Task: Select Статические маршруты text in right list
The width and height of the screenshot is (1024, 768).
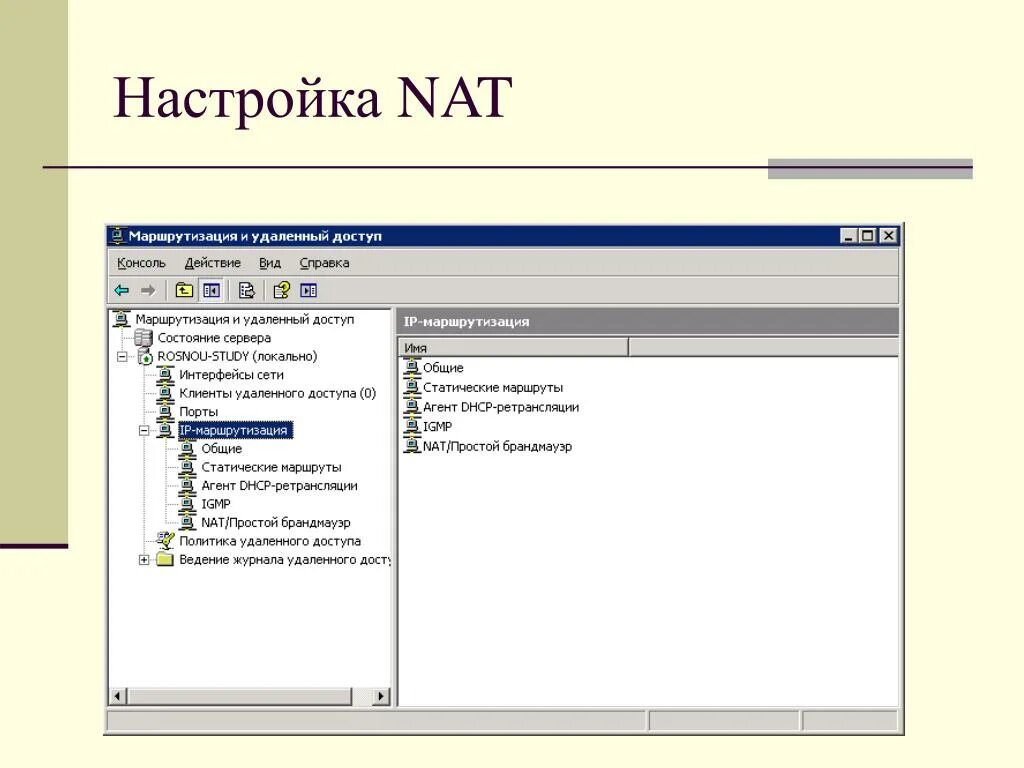Action: [x=492, y=387]
